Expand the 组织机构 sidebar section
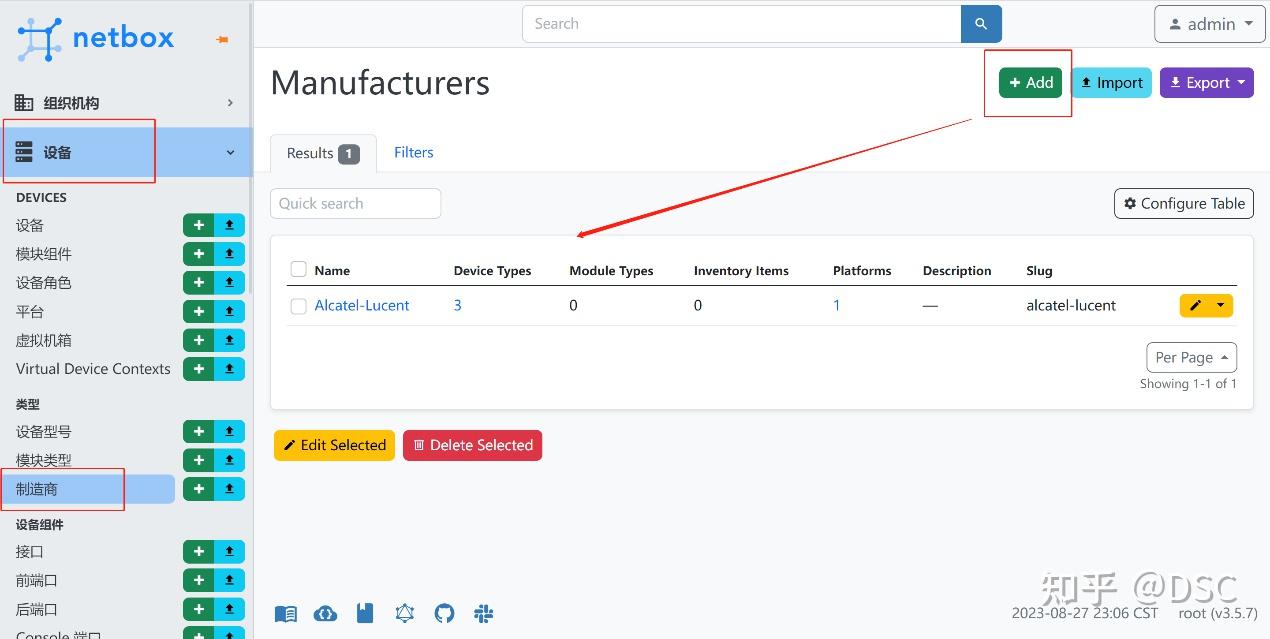 coord(125,103)
